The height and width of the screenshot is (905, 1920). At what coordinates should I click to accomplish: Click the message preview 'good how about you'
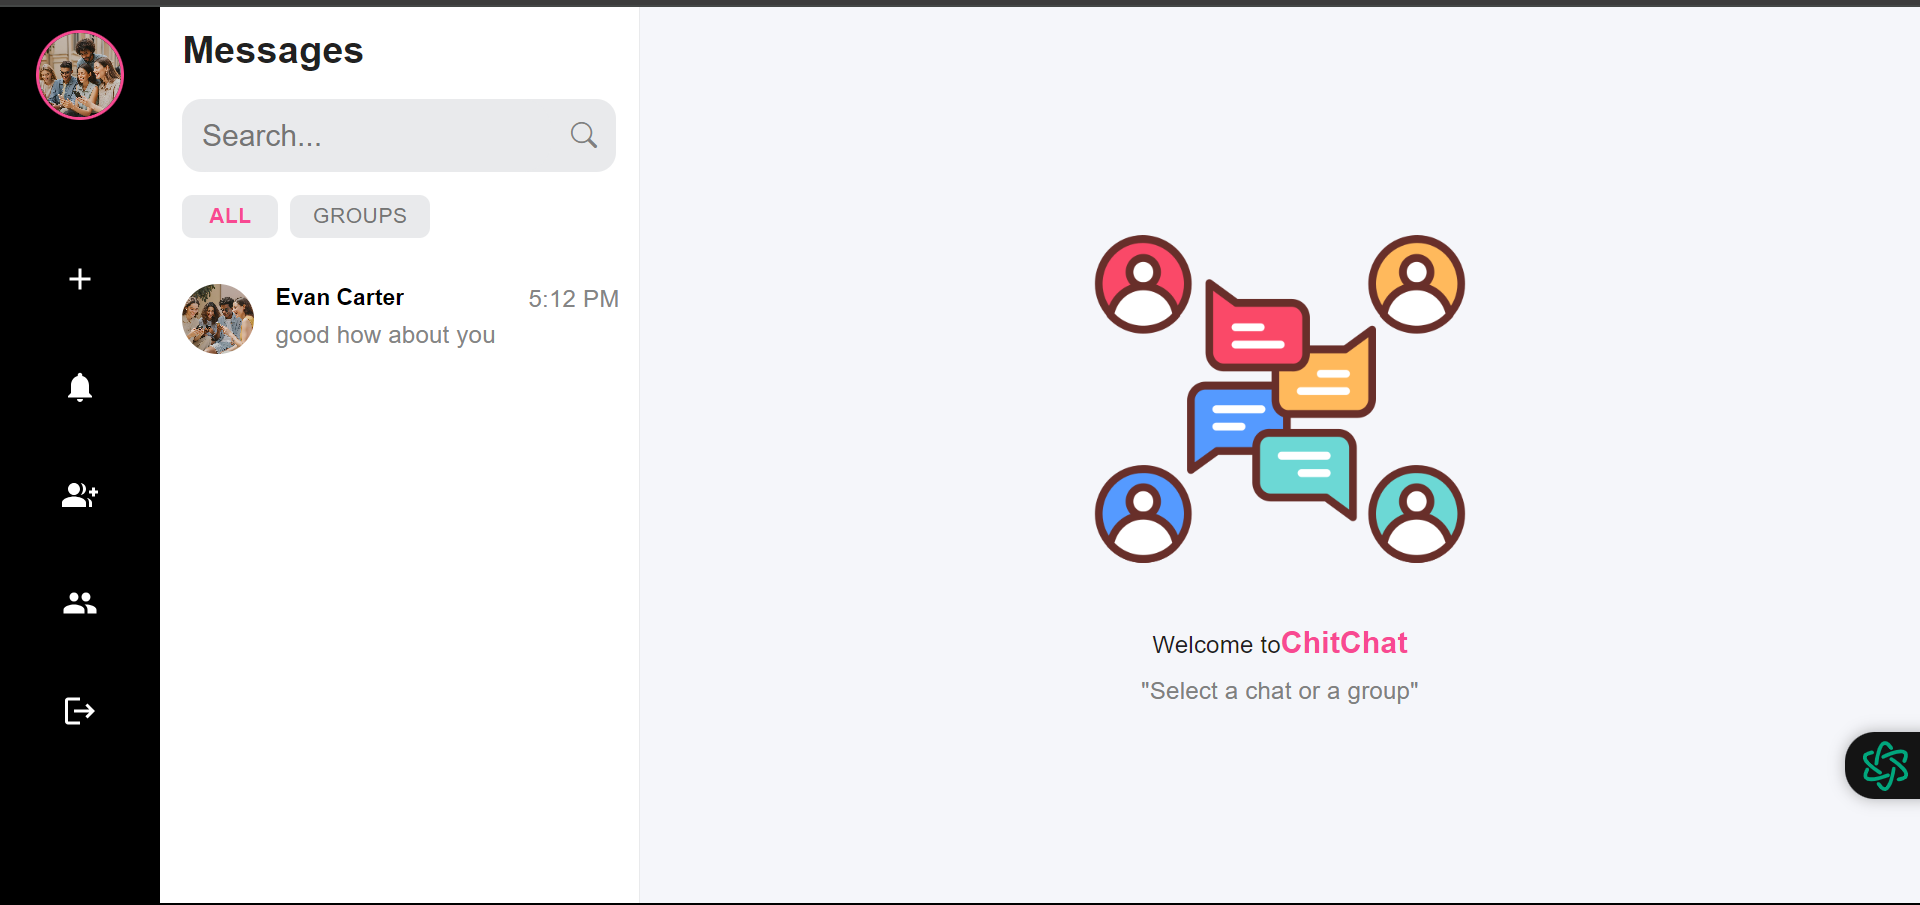385,335
